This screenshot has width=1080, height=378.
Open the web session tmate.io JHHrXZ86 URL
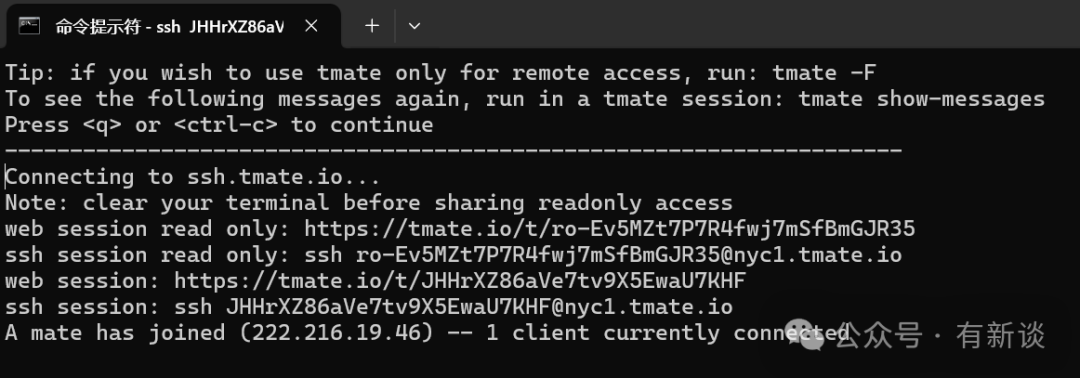coord(460,281)
